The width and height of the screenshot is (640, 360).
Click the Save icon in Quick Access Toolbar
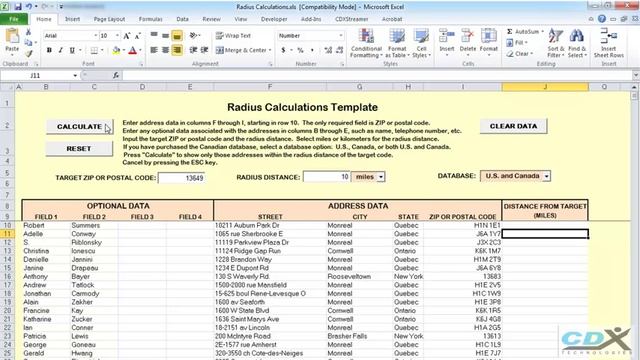click(18, 7)
